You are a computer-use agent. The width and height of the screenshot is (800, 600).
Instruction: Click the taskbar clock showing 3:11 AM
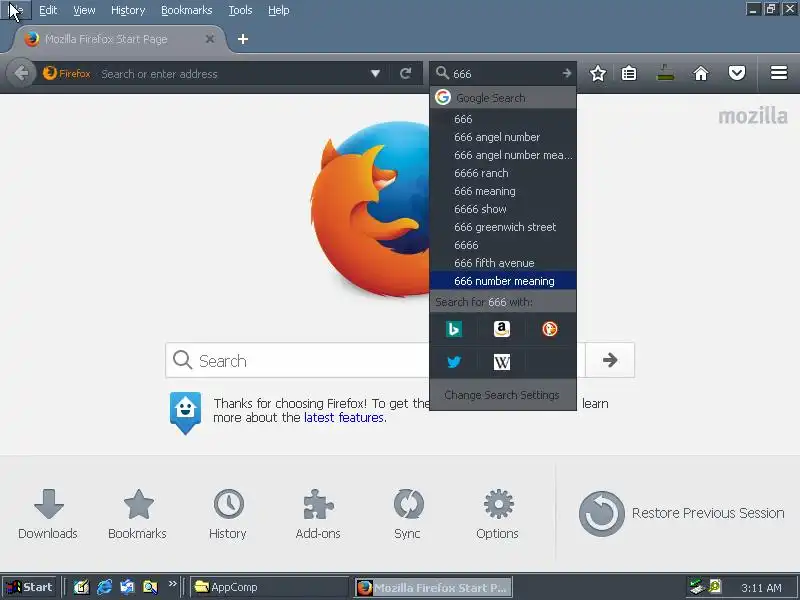coord(761,588)
